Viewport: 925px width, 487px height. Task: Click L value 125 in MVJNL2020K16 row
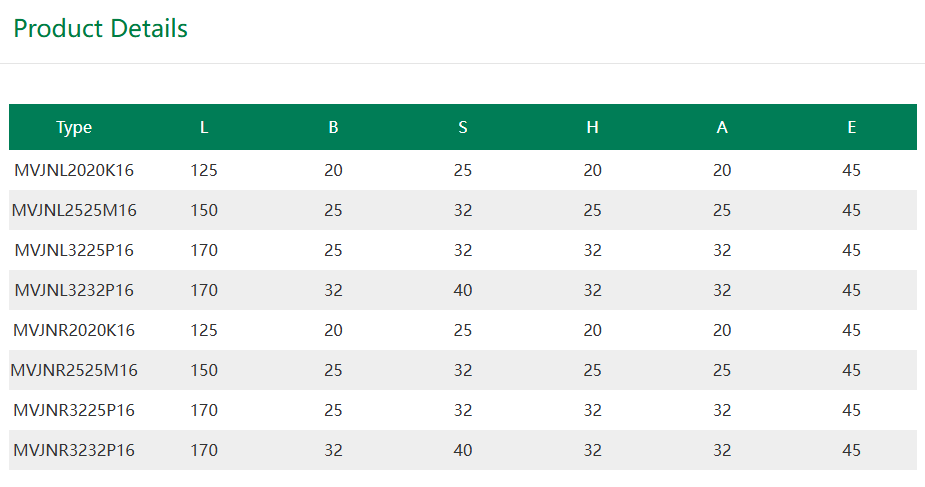click(x=204, y=170)
